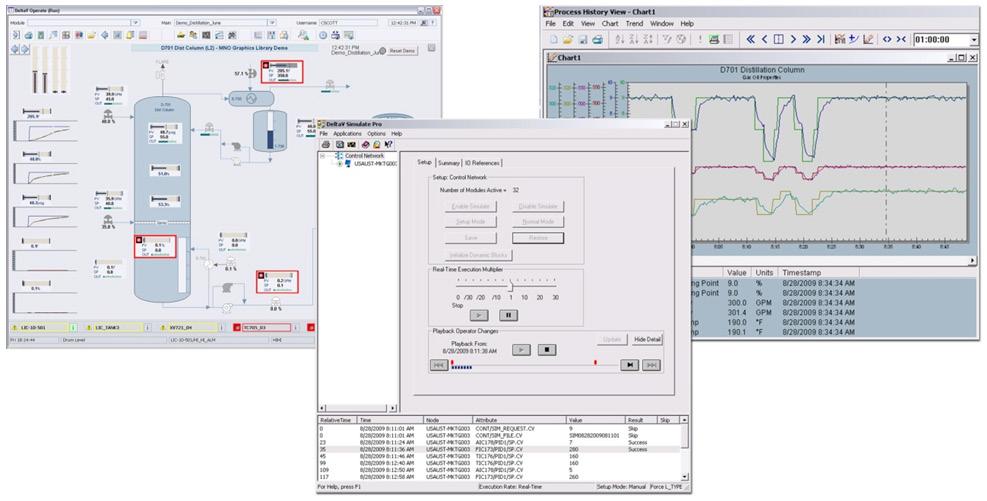Screen dimensions: 987x501
Task: Click double-right fast forward chart arrow
Action: pos(806,40)
